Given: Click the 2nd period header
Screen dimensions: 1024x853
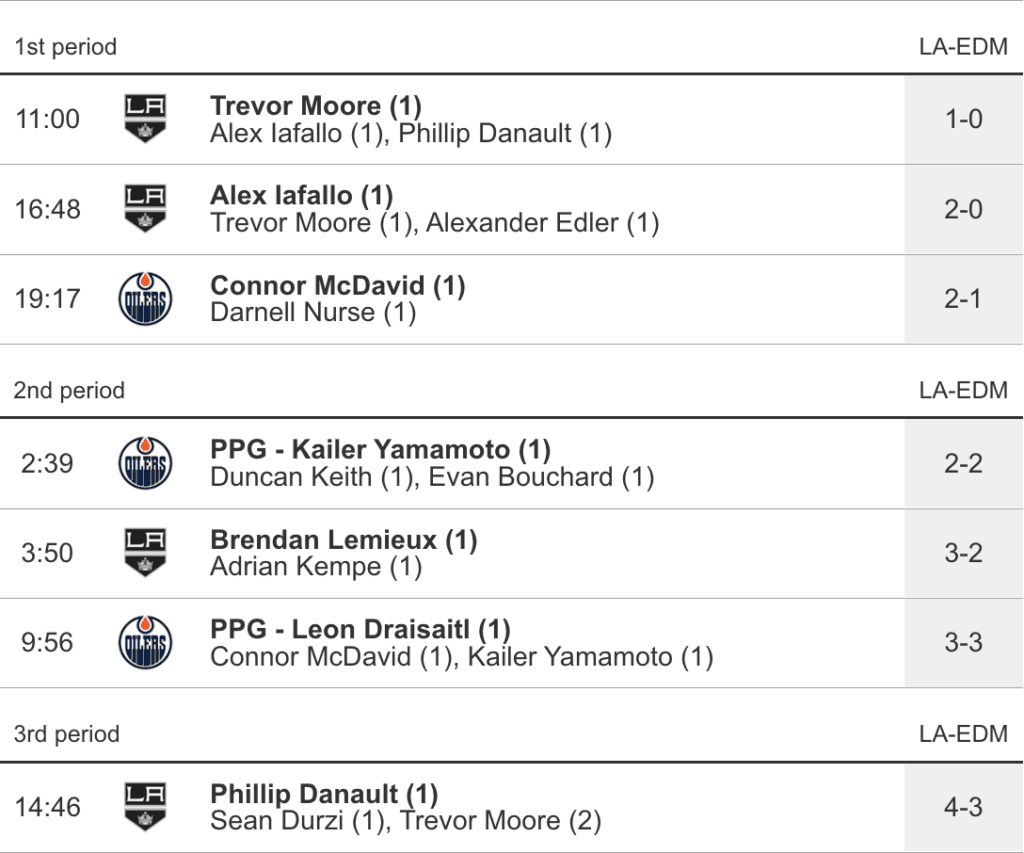Looking at the screenshot, I should pos(69,391).
